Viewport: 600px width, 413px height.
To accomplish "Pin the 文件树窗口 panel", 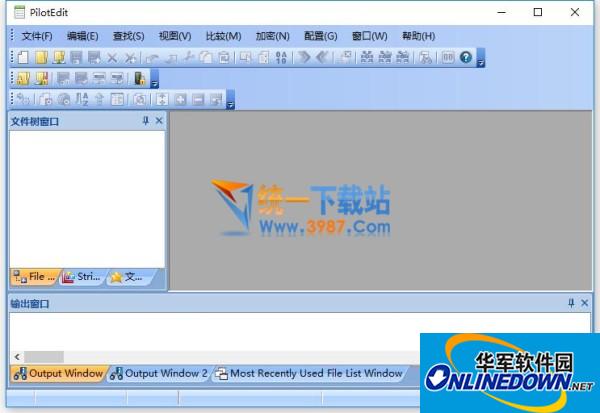I will click(145, 121).
